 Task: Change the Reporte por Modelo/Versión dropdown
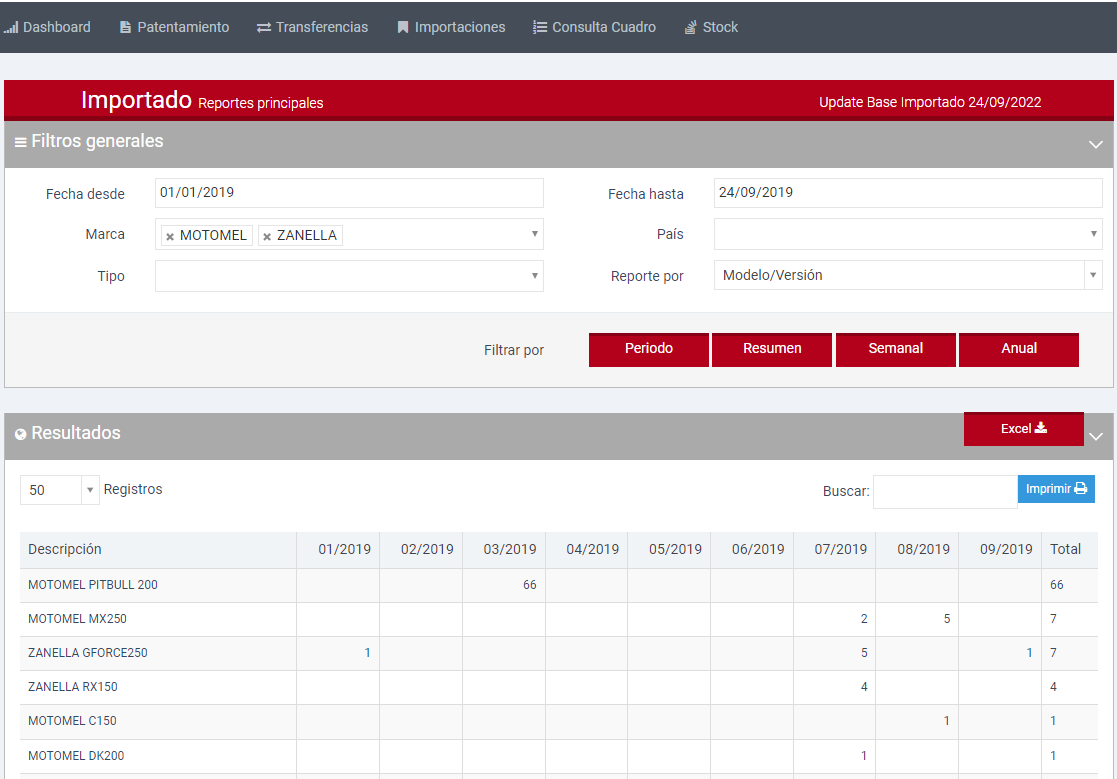click(x=907, y=276)
